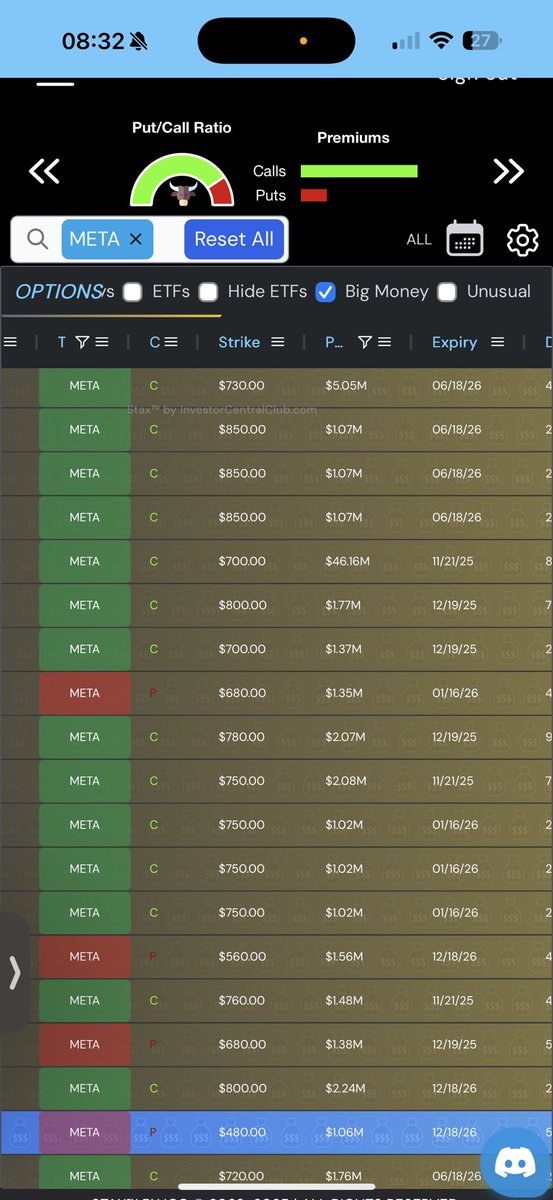This screenshot has height=1200, width=553.
Task: Expand the left side panel arrow
Action: point(14,972)
